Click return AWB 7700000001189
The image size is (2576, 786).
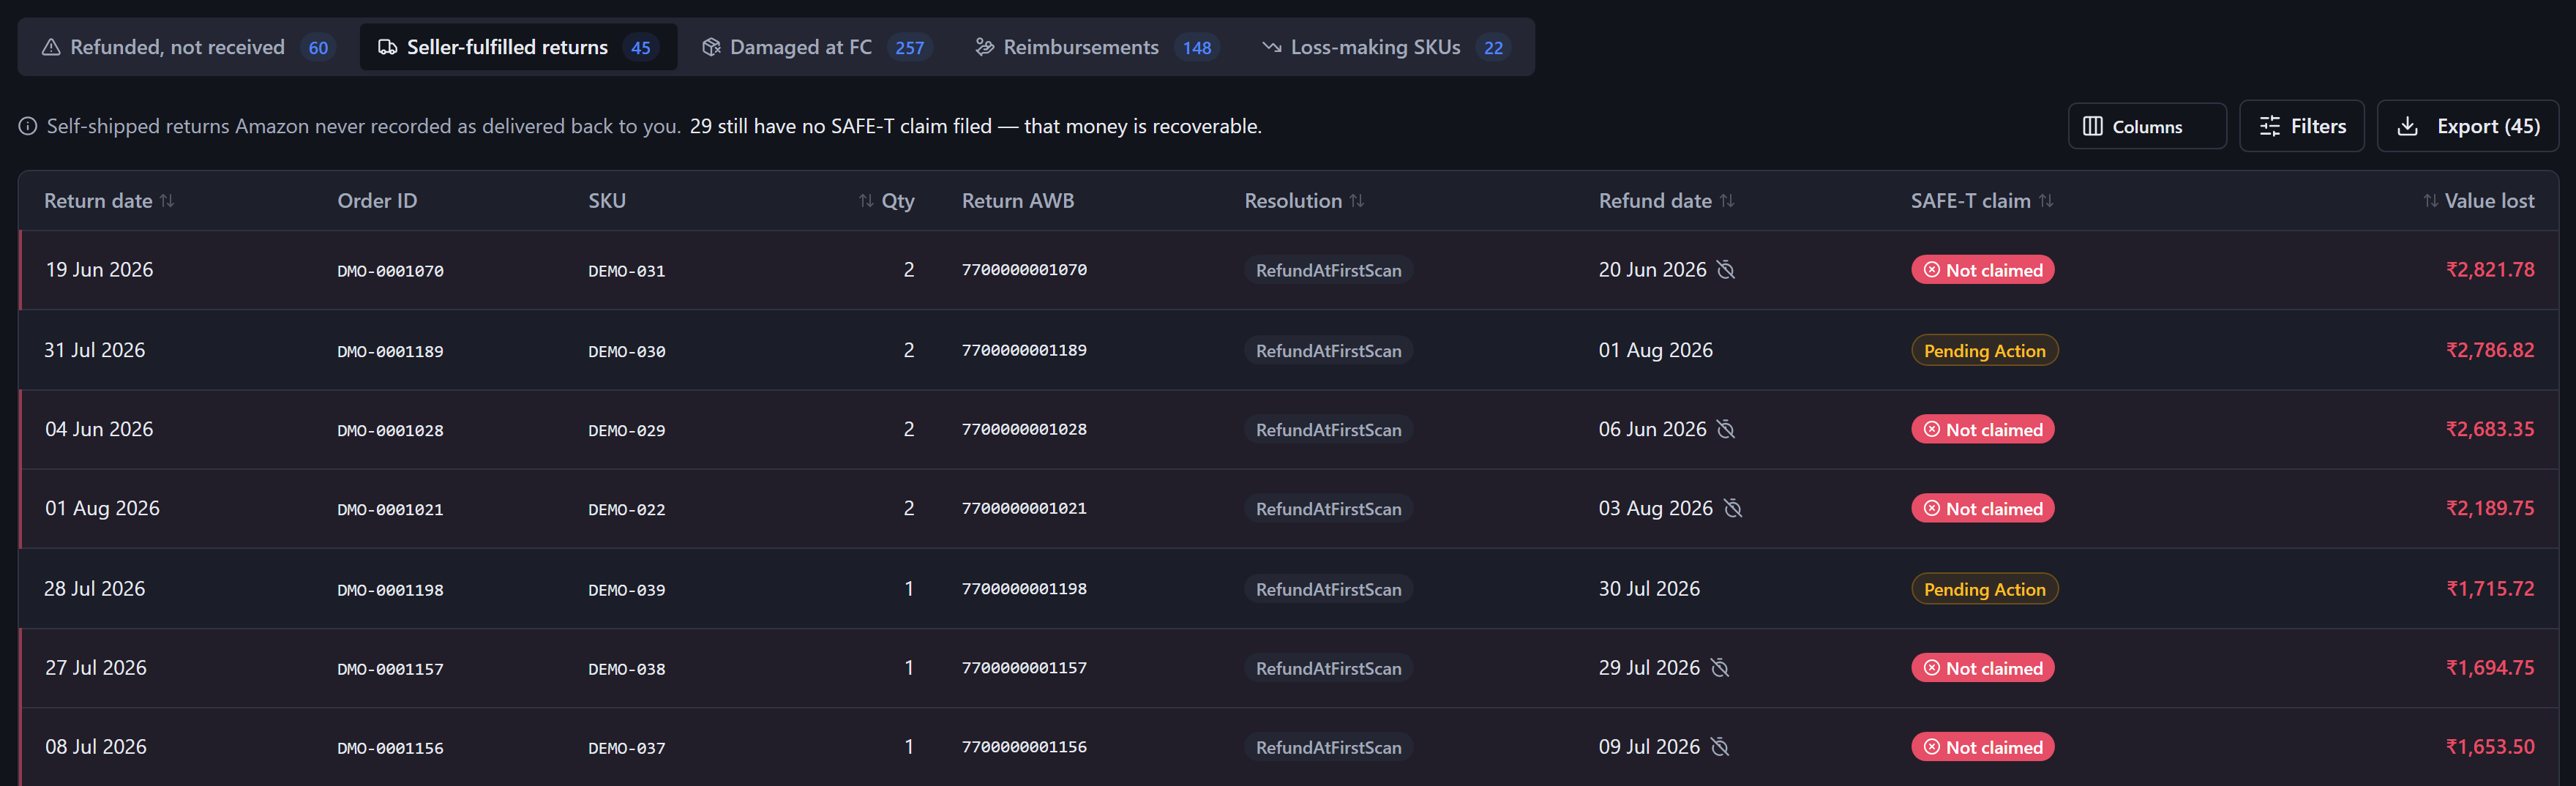1024,350
